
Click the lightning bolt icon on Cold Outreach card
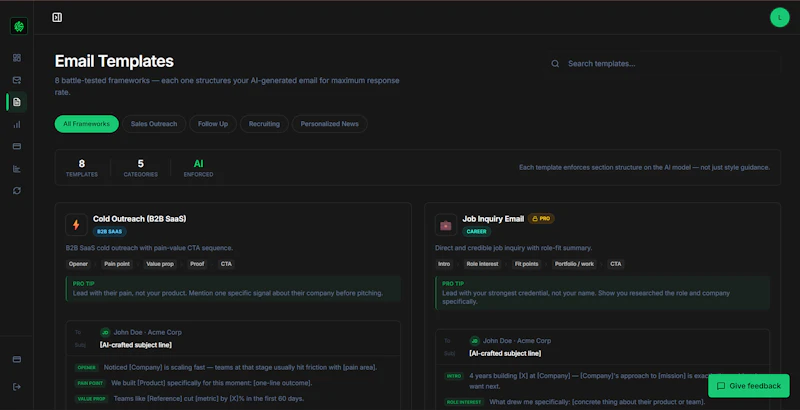click(x=76, y=225)
